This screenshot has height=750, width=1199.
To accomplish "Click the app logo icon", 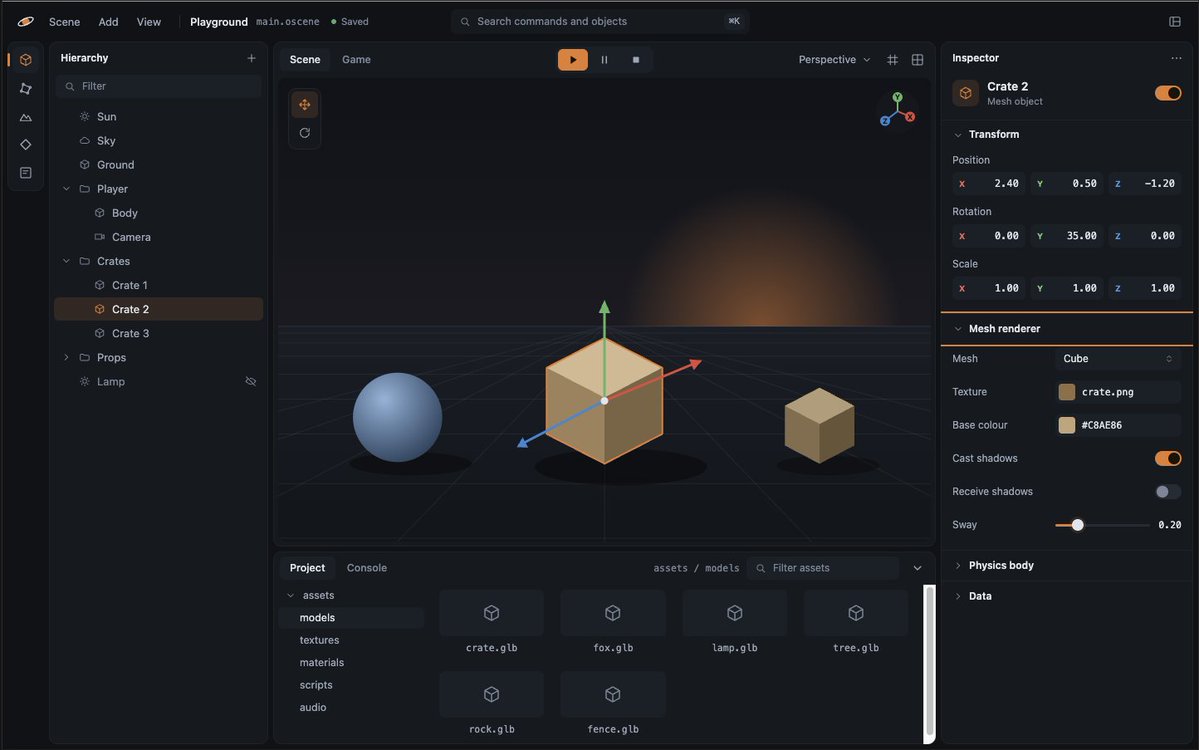I will [x=25, y=21].
